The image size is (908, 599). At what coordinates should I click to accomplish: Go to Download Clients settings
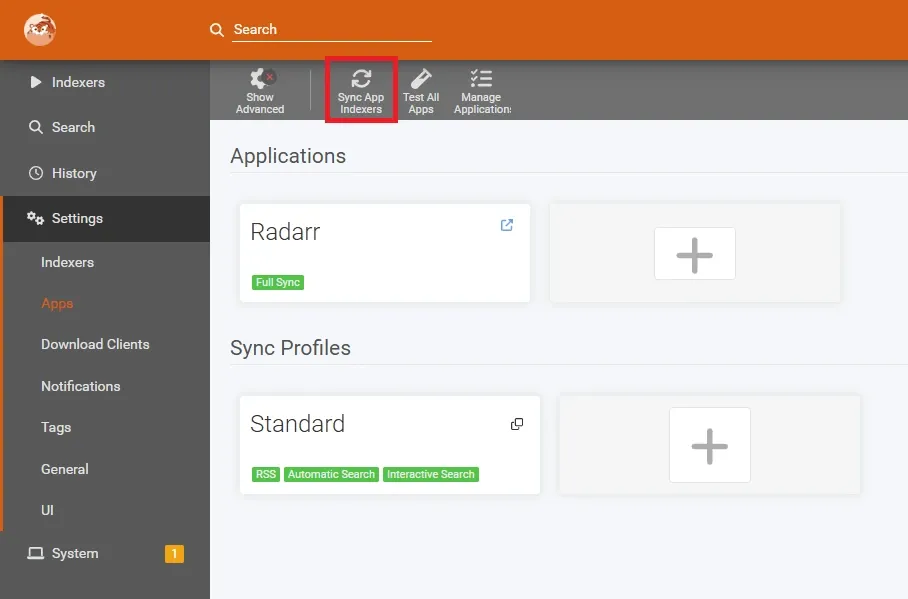coord(95,344)
